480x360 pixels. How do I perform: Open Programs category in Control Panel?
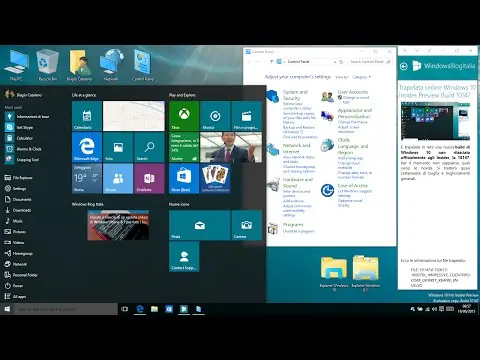point(293,225)
